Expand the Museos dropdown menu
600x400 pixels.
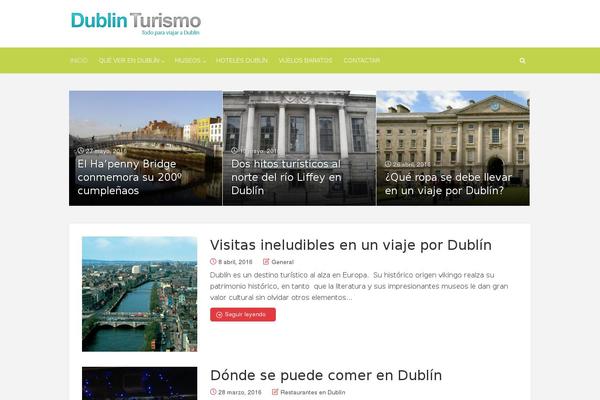190,60
